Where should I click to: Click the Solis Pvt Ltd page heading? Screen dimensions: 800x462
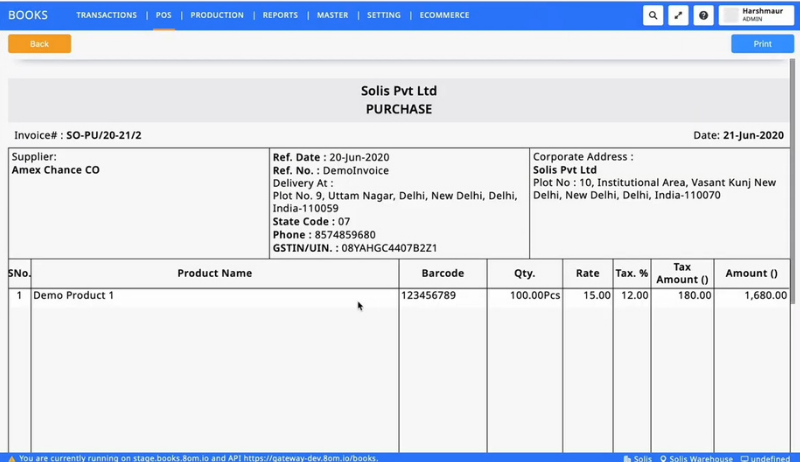coord(399,91)
